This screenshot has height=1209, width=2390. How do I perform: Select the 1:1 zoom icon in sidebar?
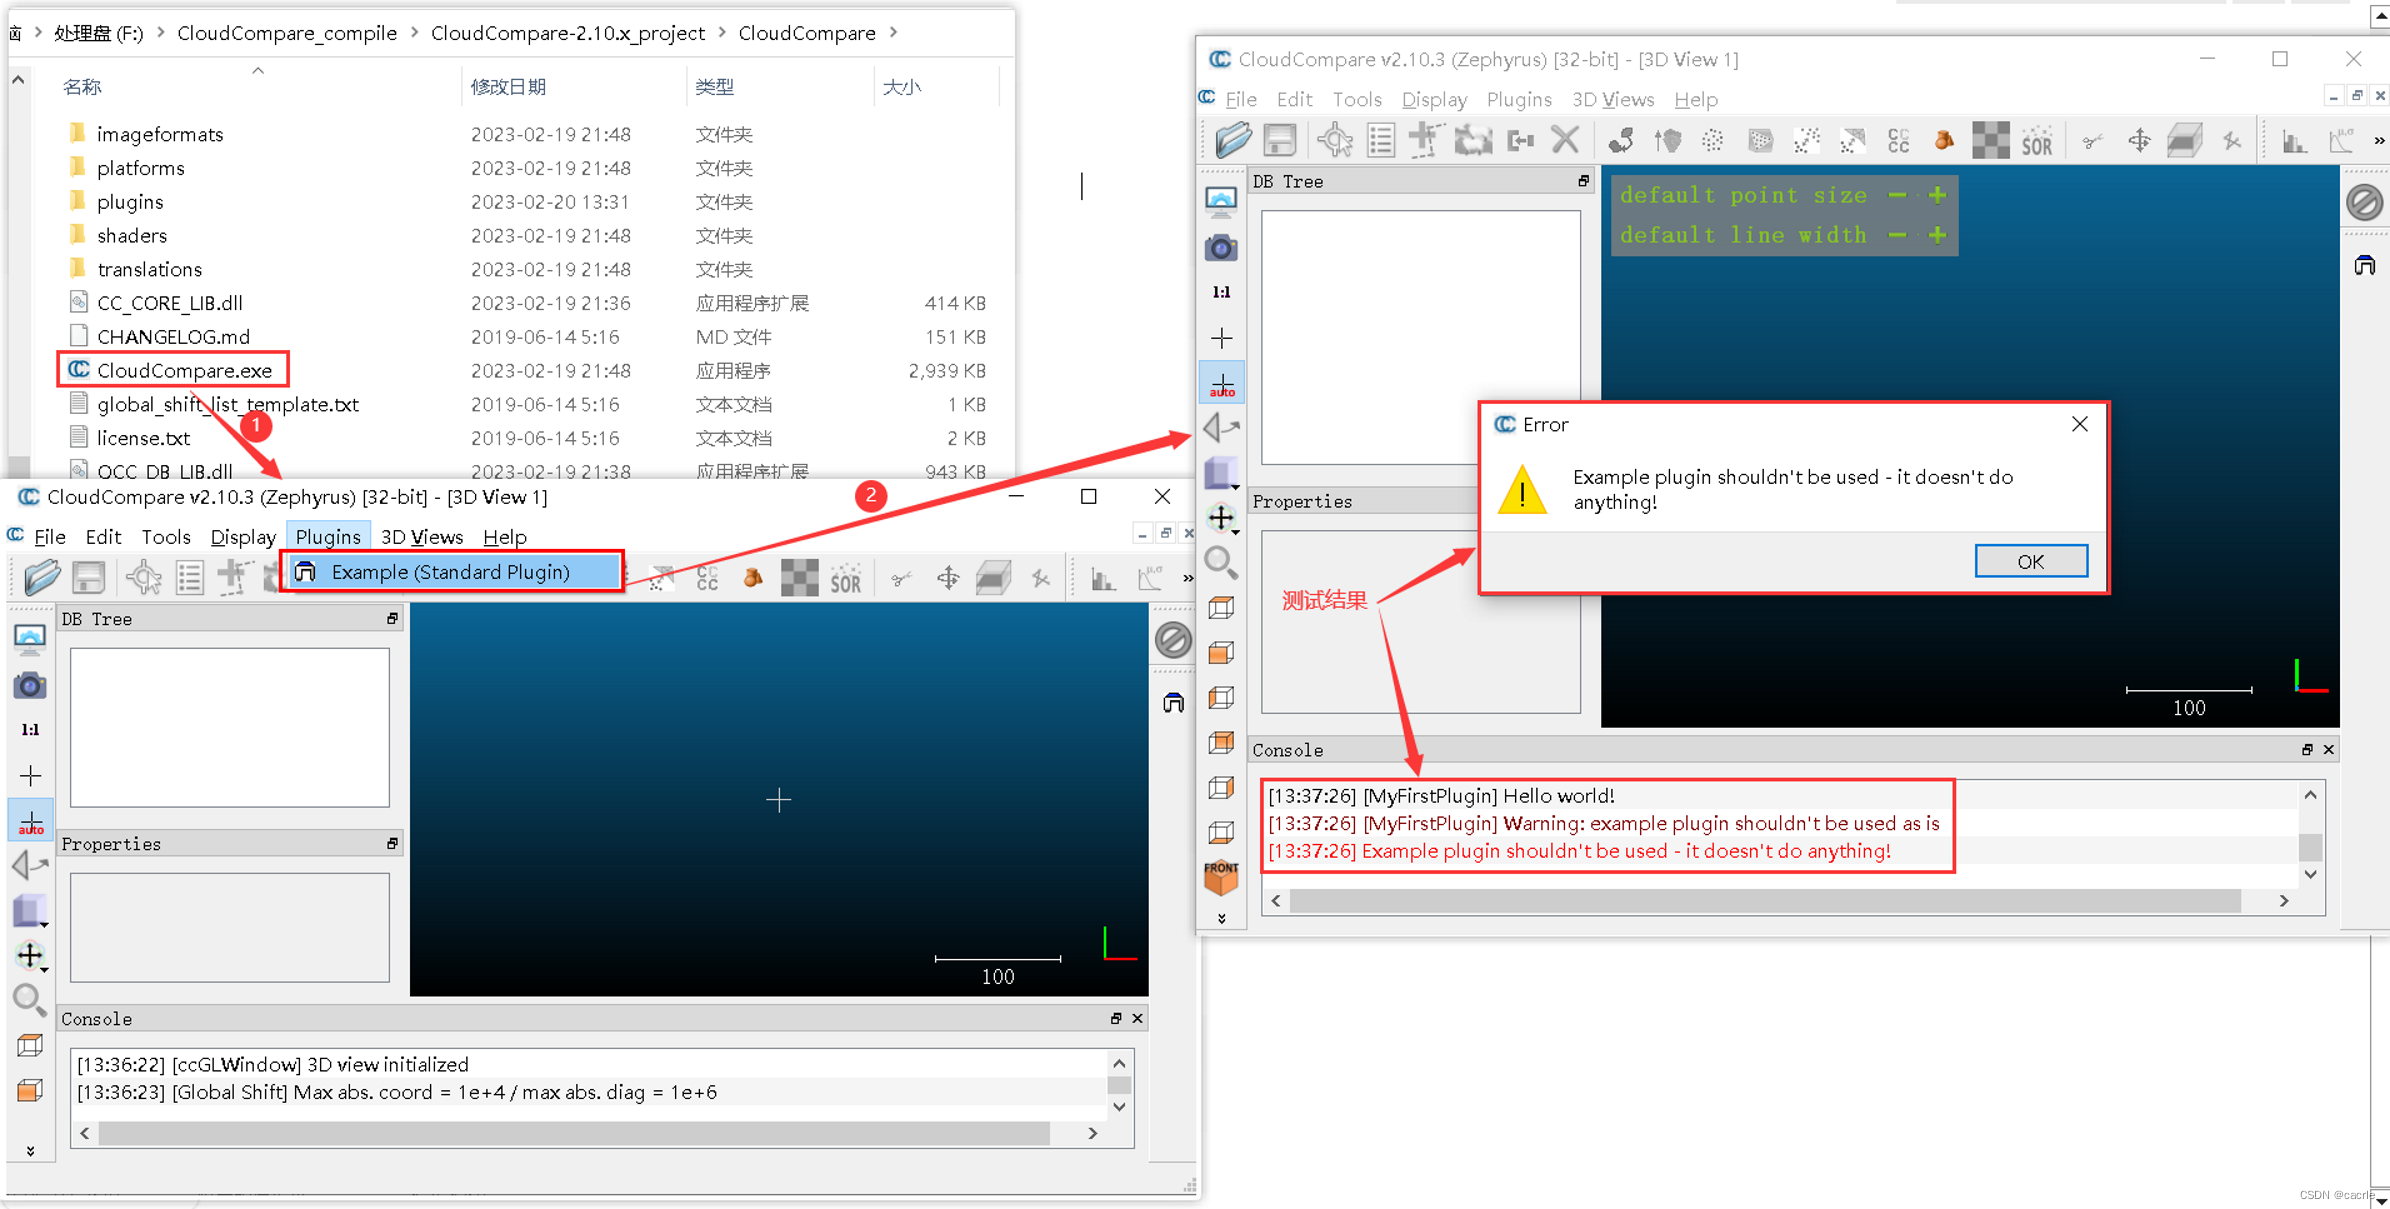click(x=1222, y=291)
